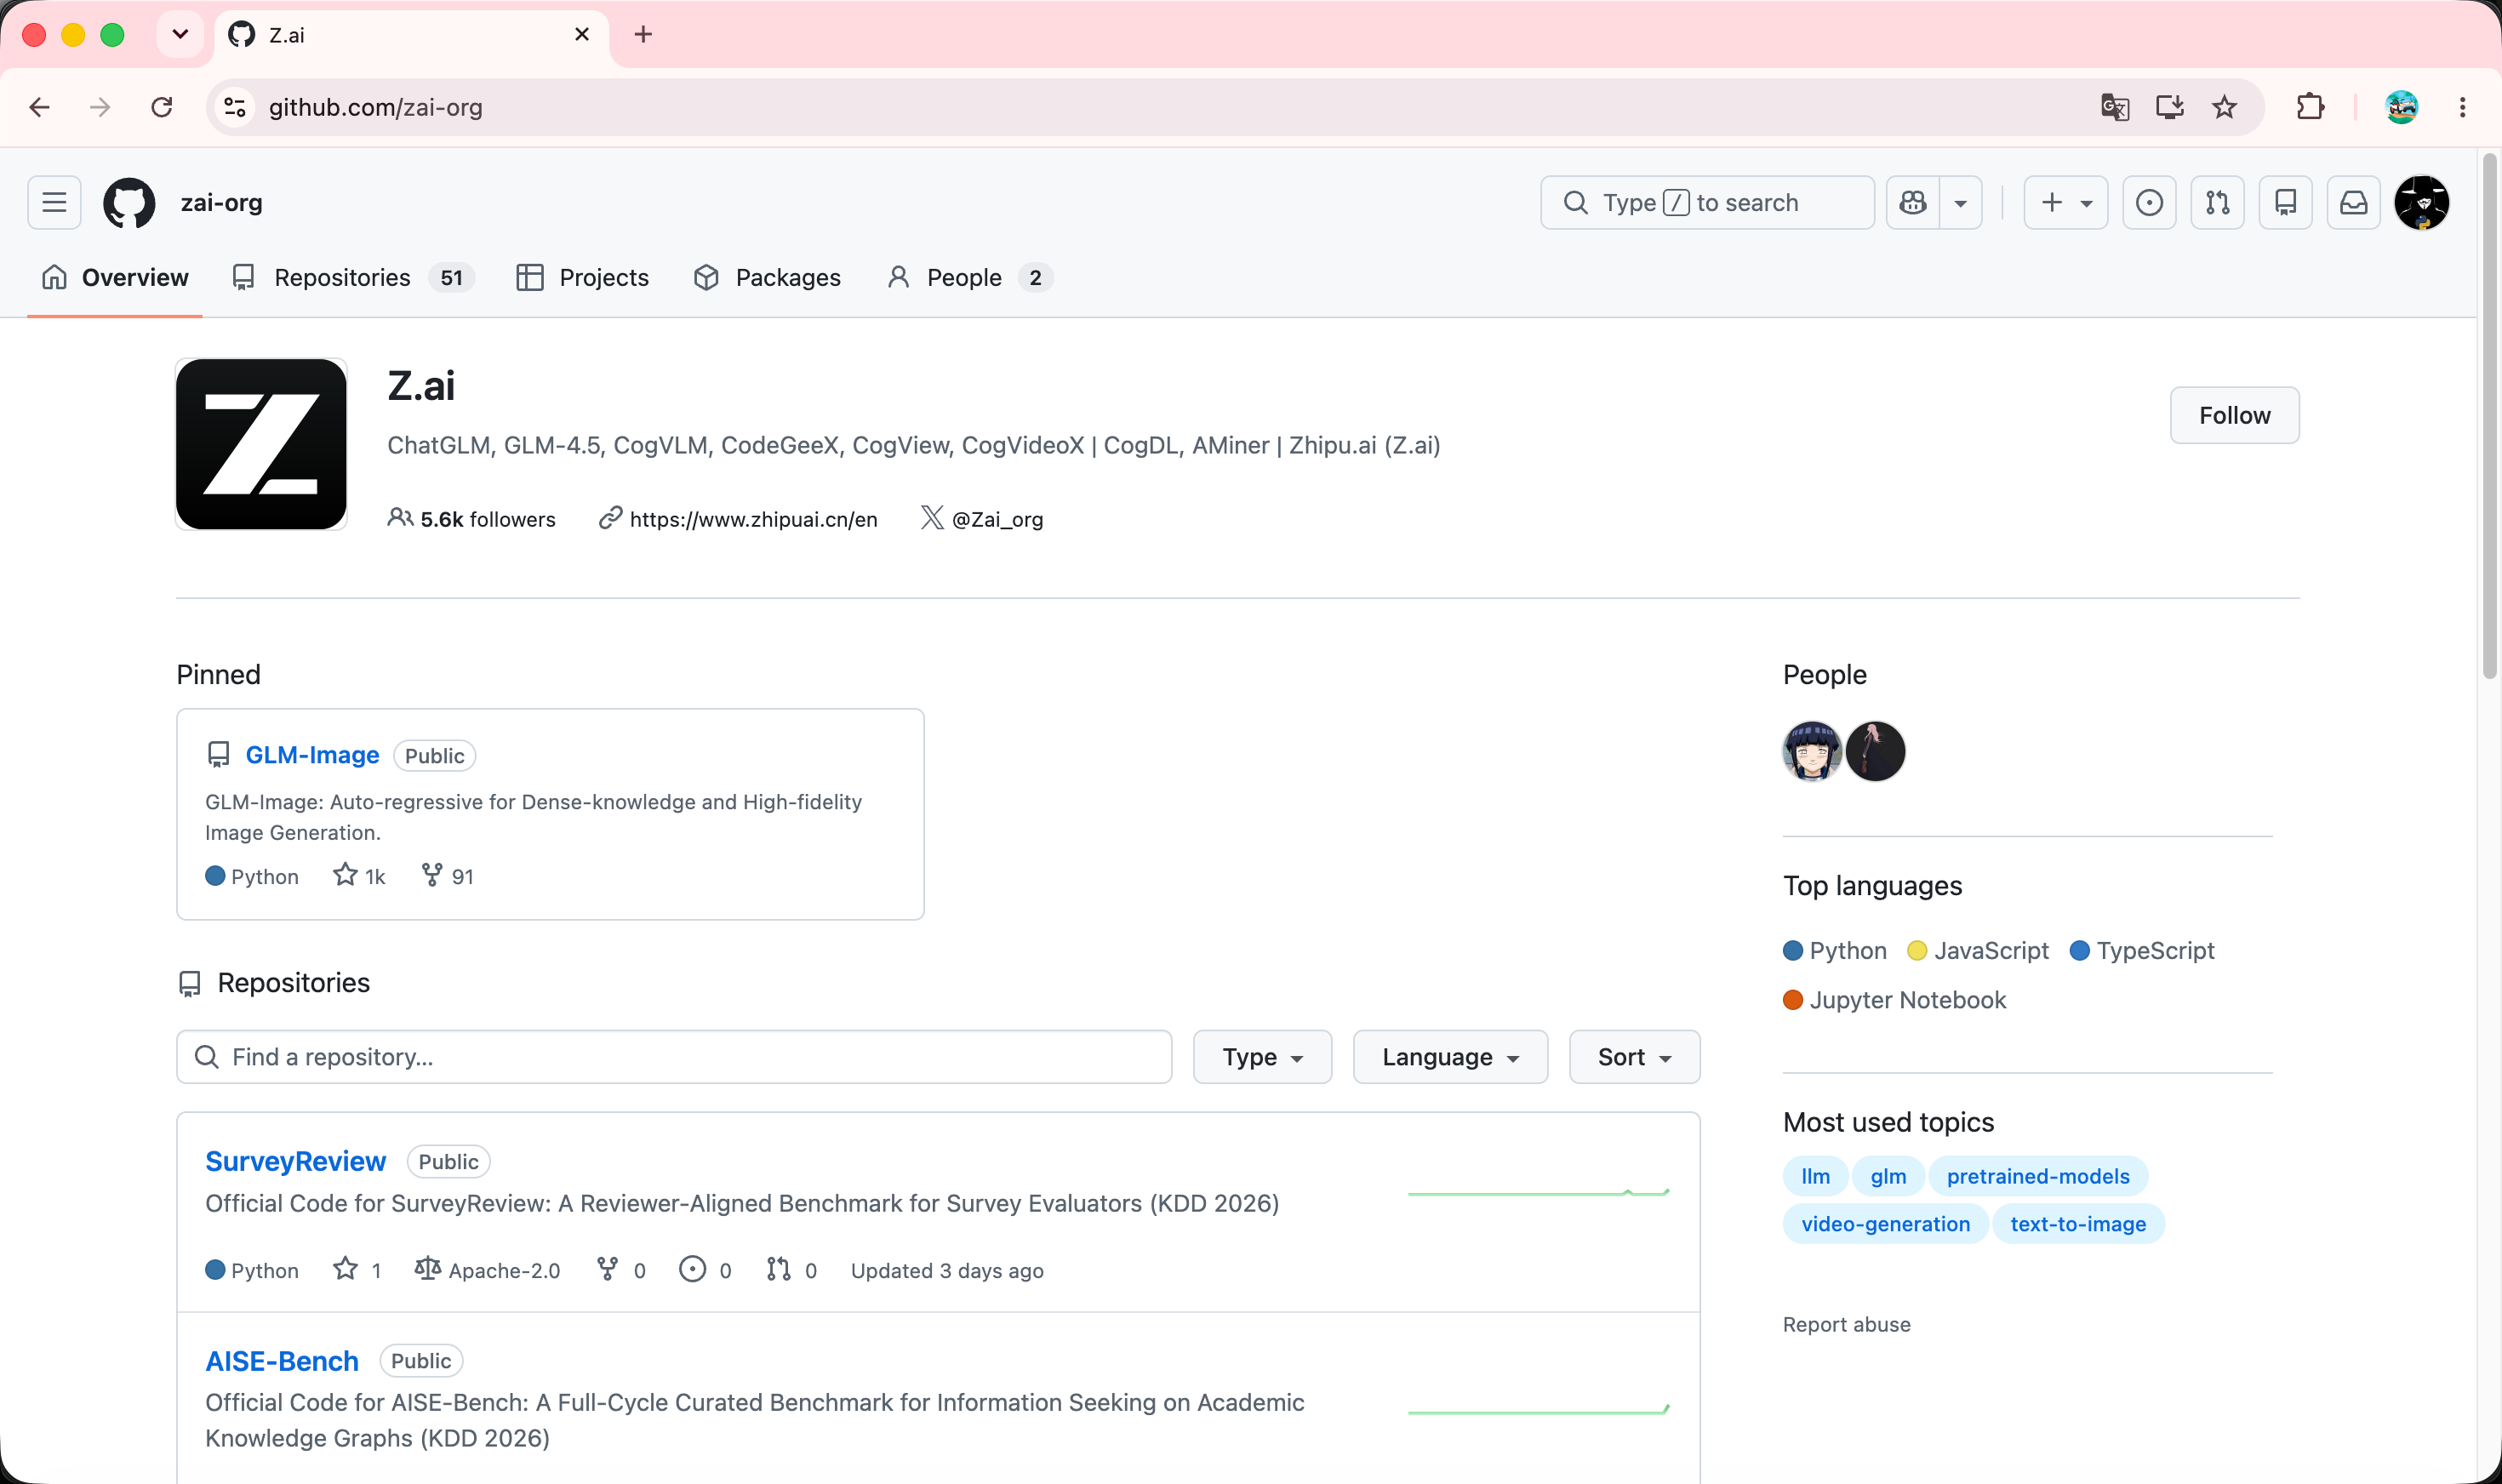Click the Translate page icon in address bar
The width and height of the screenshot is (2502, 1484).
pyautogui.click(x=2115, y=107)
